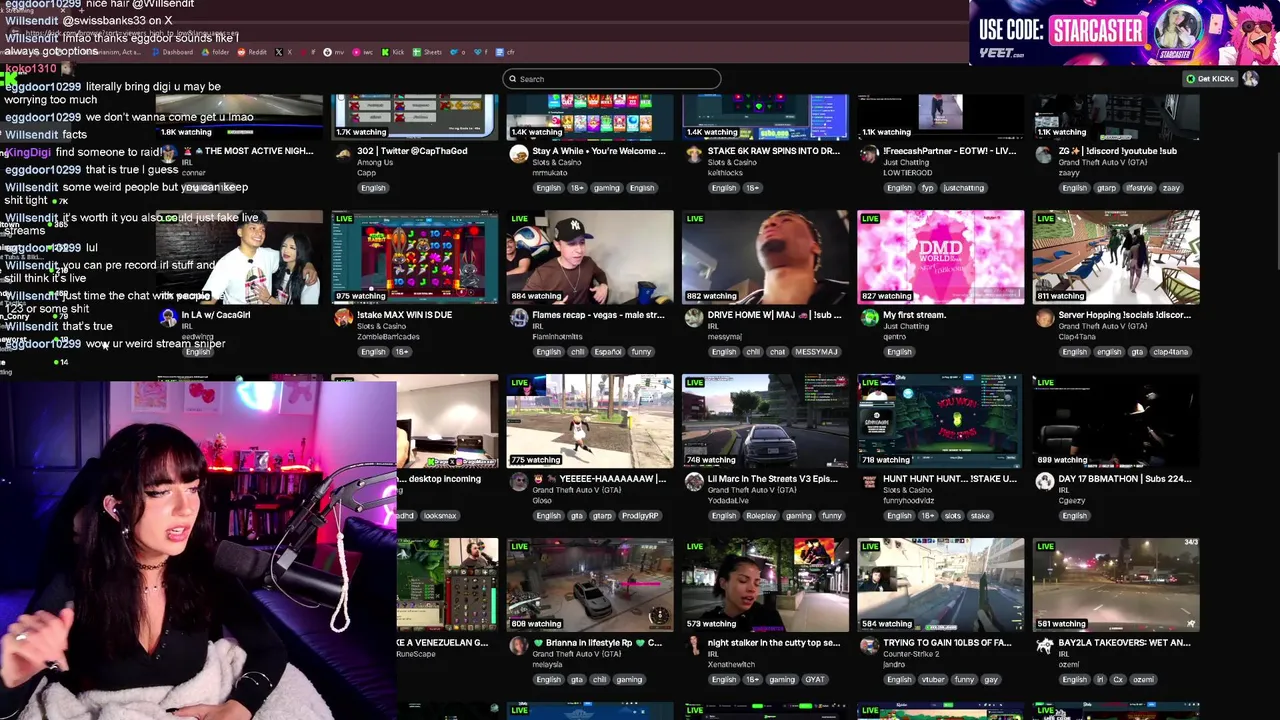Screen dimensions: 1280x720
Task: Open 'DRIVE HOME W| MAJ' stream title
Action: click(774, 315)
